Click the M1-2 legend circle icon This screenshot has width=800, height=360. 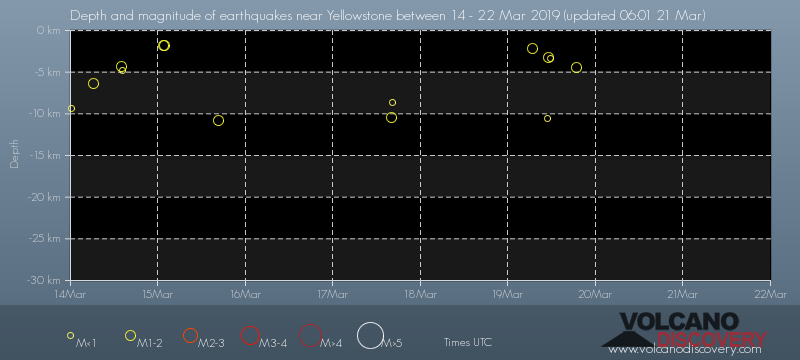131,336
